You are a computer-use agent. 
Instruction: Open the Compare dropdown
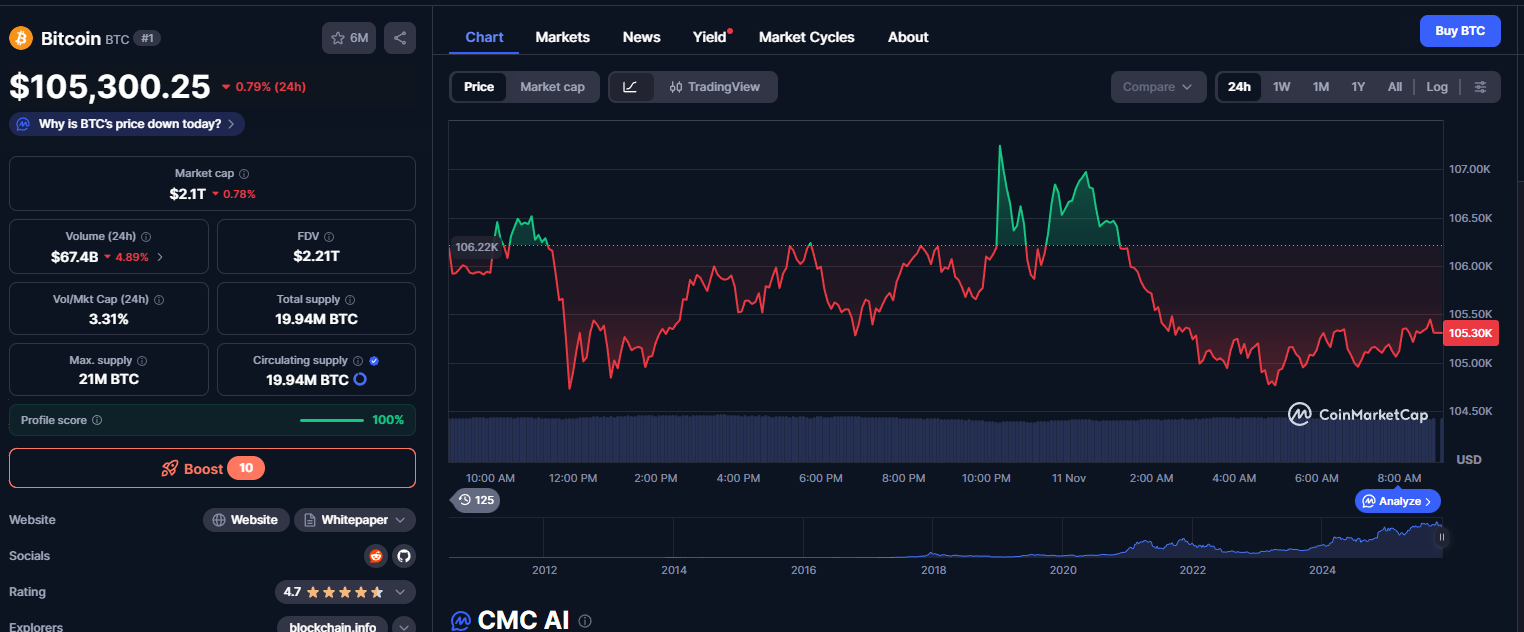coord(1157,87)
